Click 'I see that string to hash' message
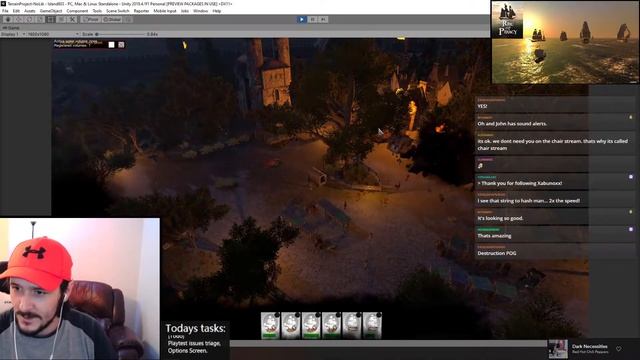The height and width of the screenshot is (360, 640). tap(529, 201)
